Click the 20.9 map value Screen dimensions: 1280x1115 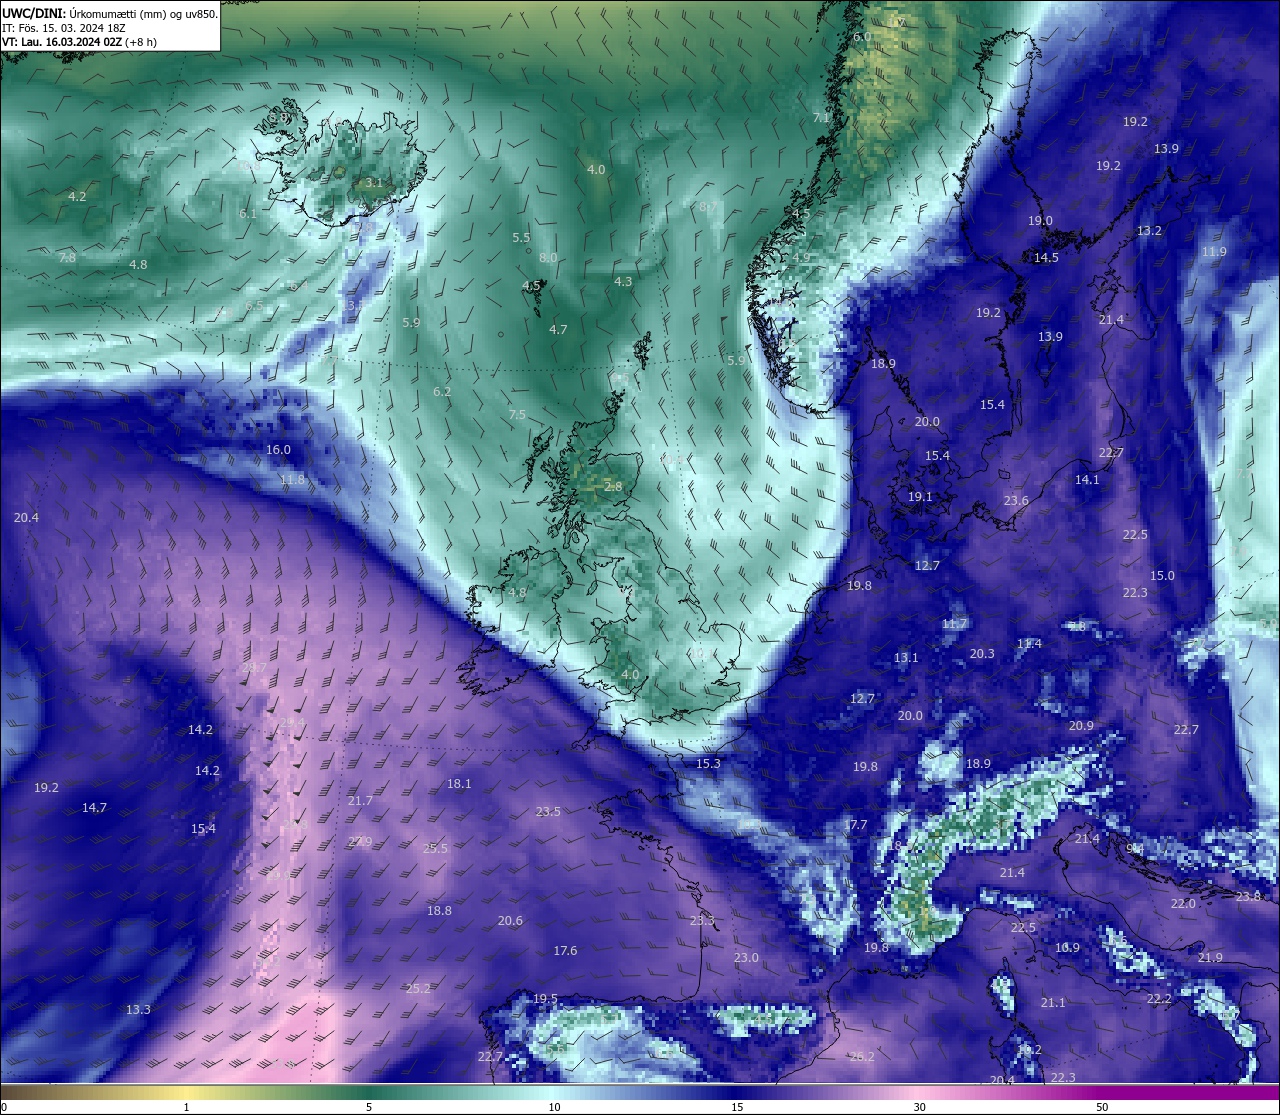click(1081, 726)
